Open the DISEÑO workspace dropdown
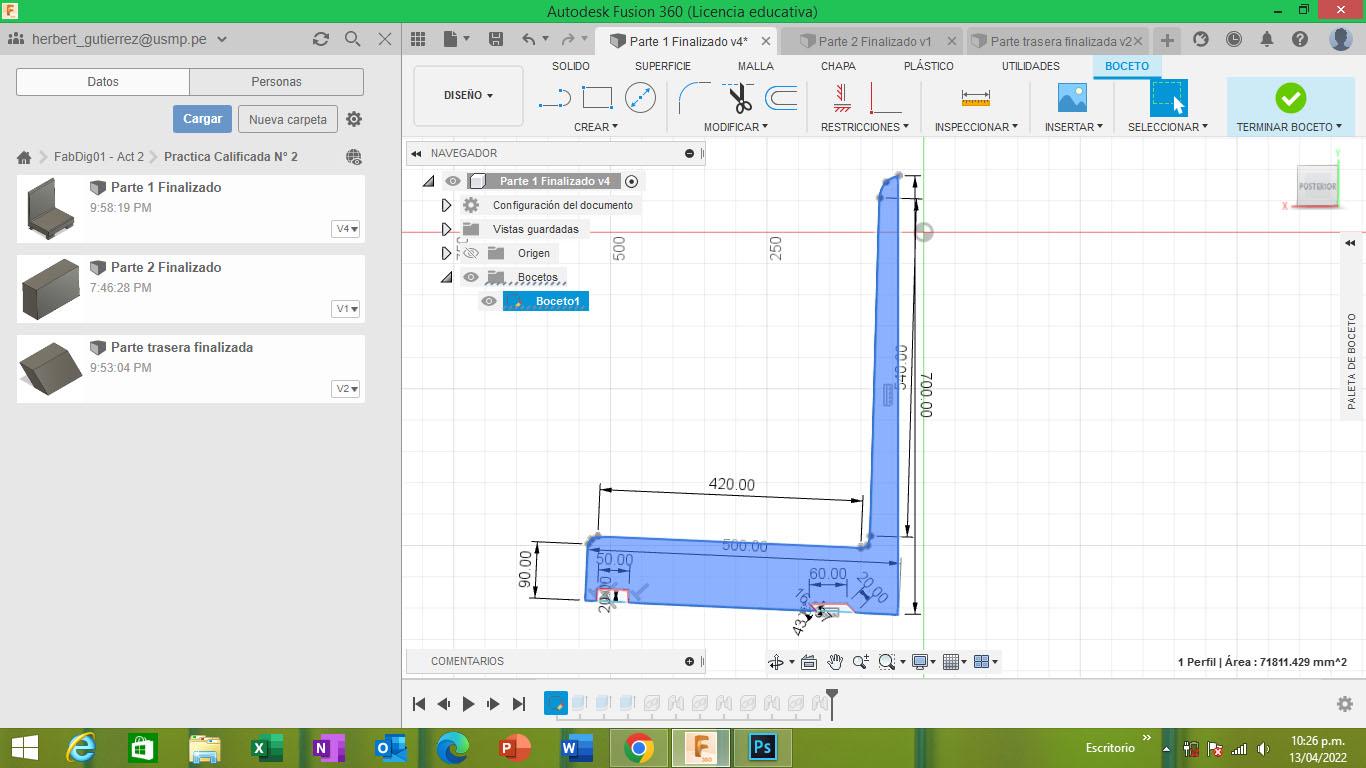The width and height of the screenshot is (1366, 768). (468, 96)
